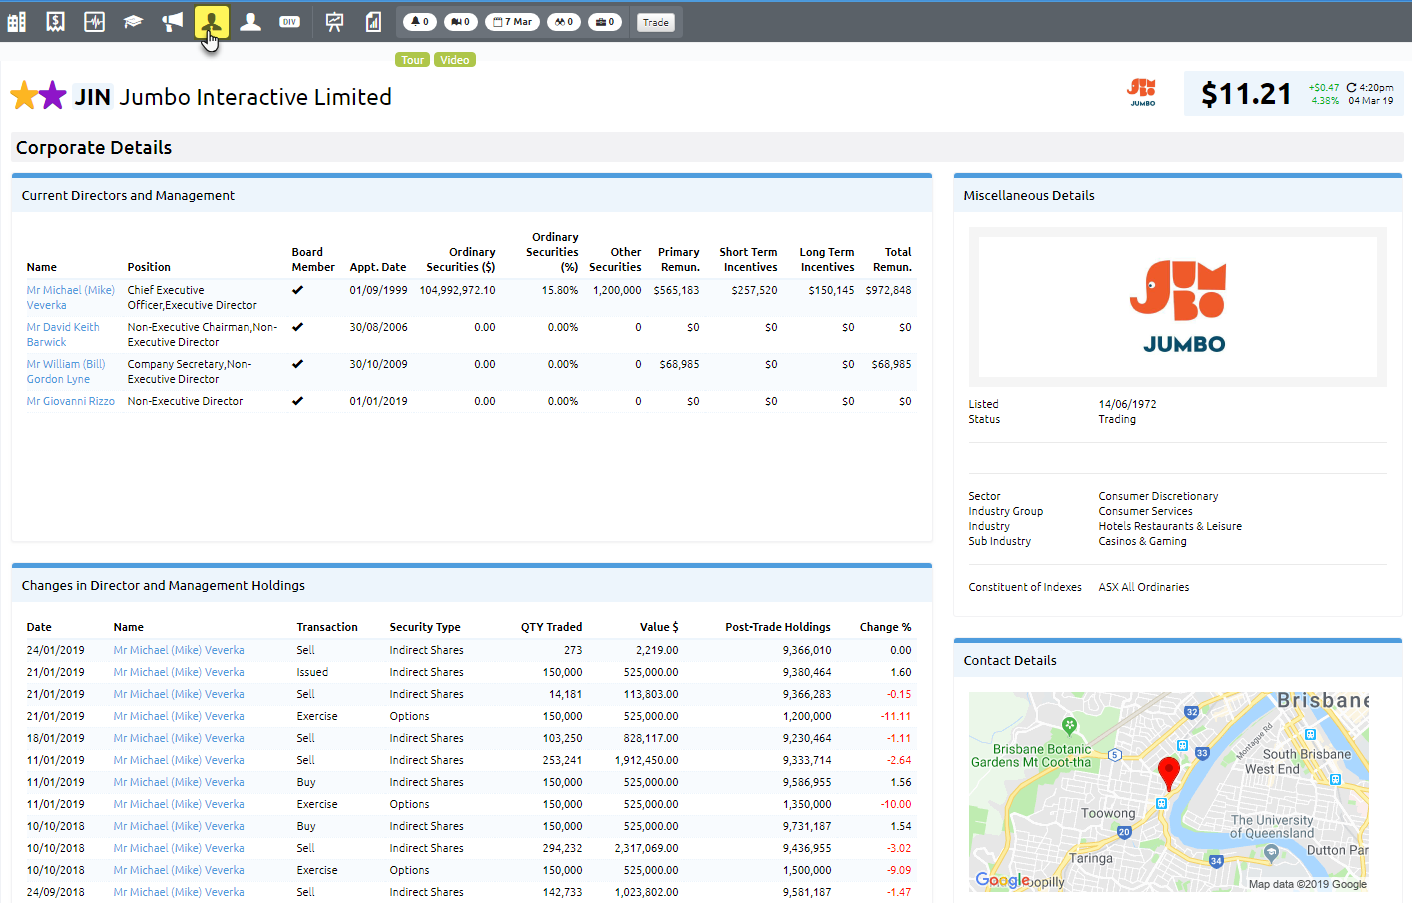The width and height of the screenshot is (1412, 903).
Task: Open the binoculars watchlist counter
Action: point(564,21)
